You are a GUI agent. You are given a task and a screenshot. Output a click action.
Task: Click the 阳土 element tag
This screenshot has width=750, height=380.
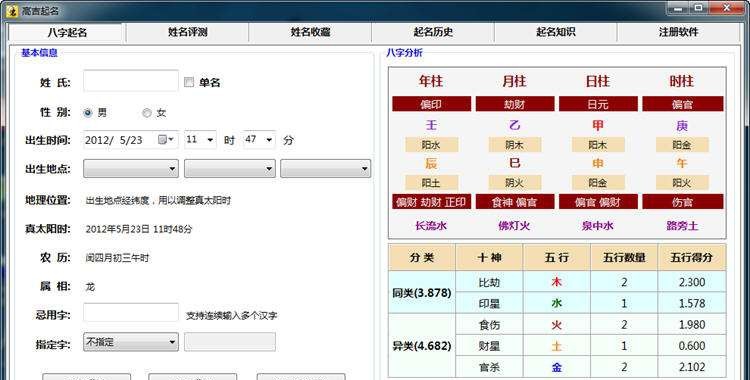(431, 183)
